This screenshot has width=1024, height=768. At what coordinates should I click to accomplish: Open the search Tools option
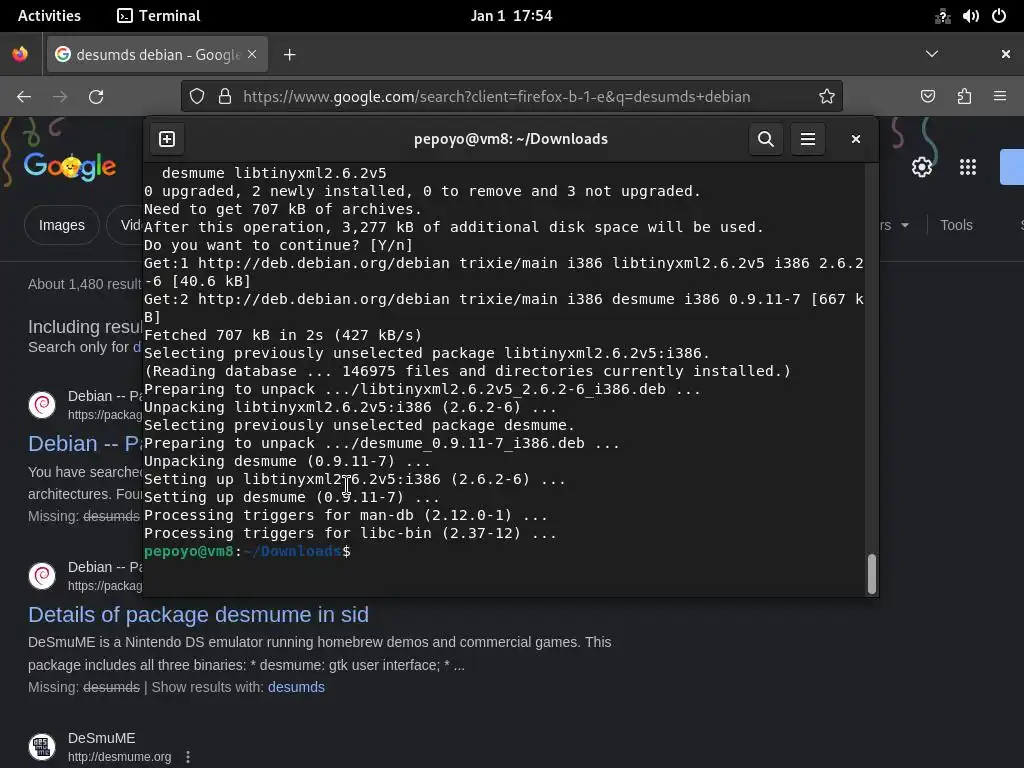956,225
